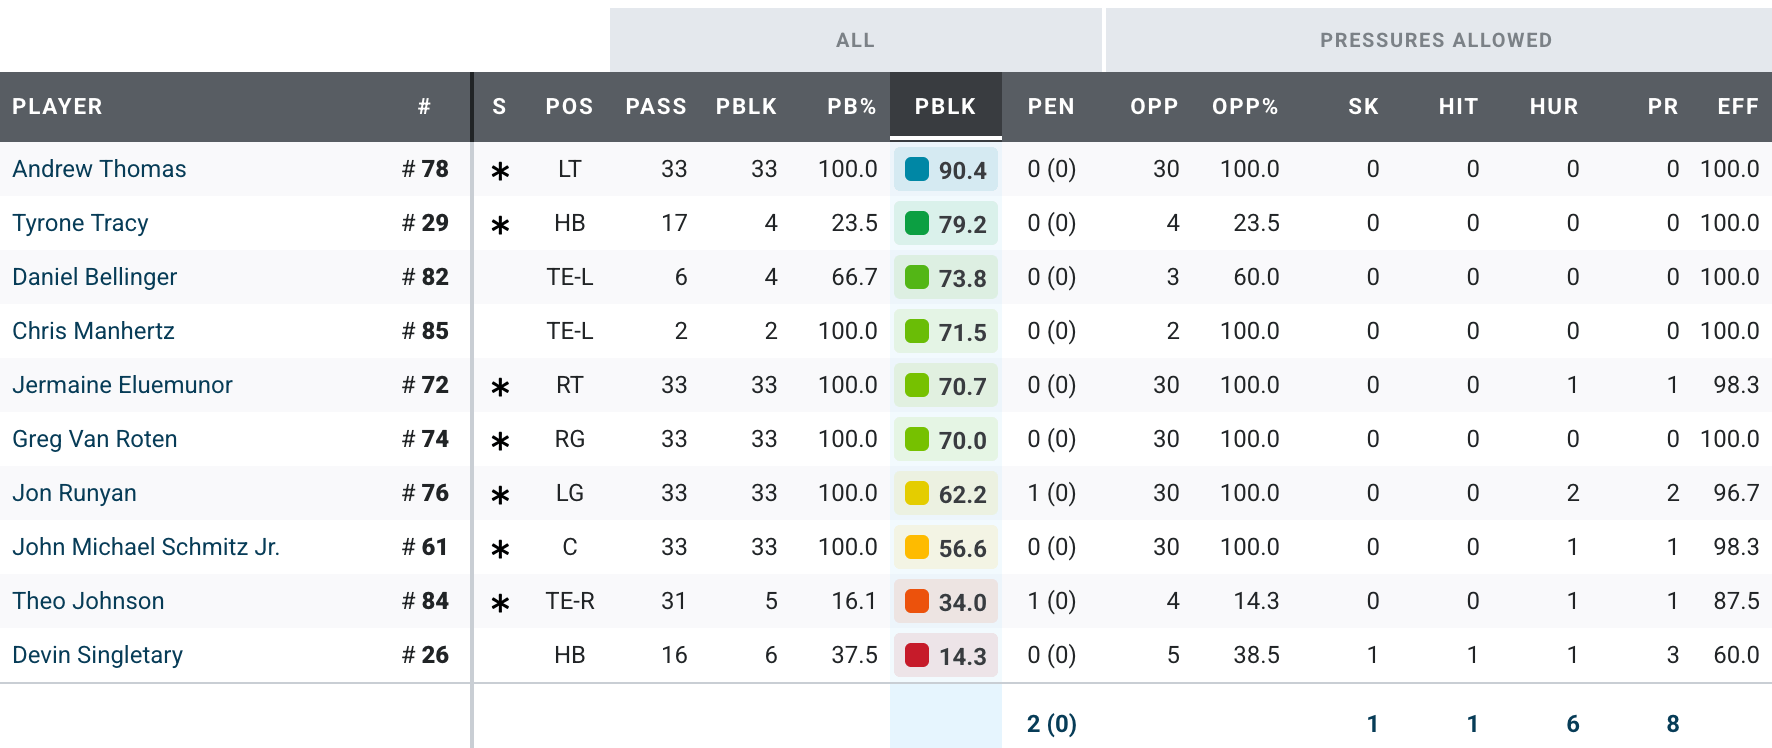Open Devin Singletary player link
Image resolution: width=1772 pixels, height=748 pixels.
click(97, 655)
